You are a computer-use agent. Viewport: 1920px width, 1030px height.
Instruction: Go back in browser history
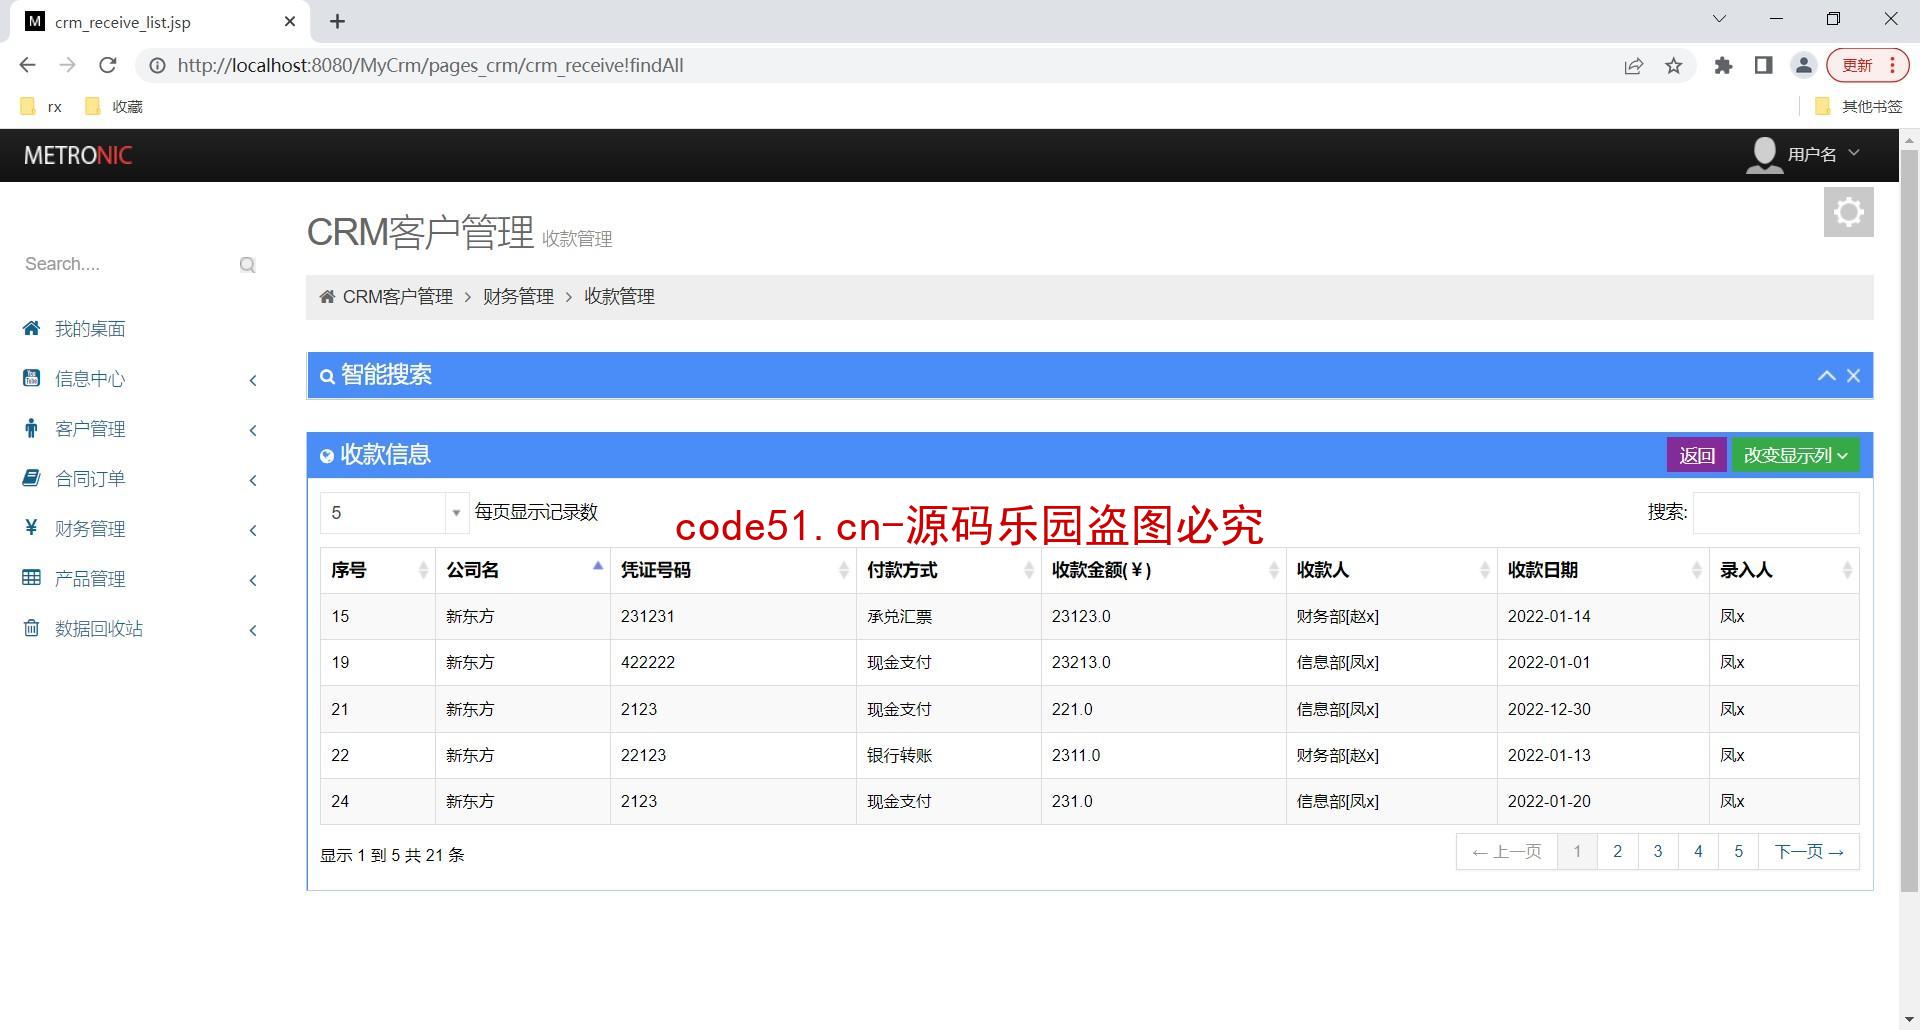point(27,65)
